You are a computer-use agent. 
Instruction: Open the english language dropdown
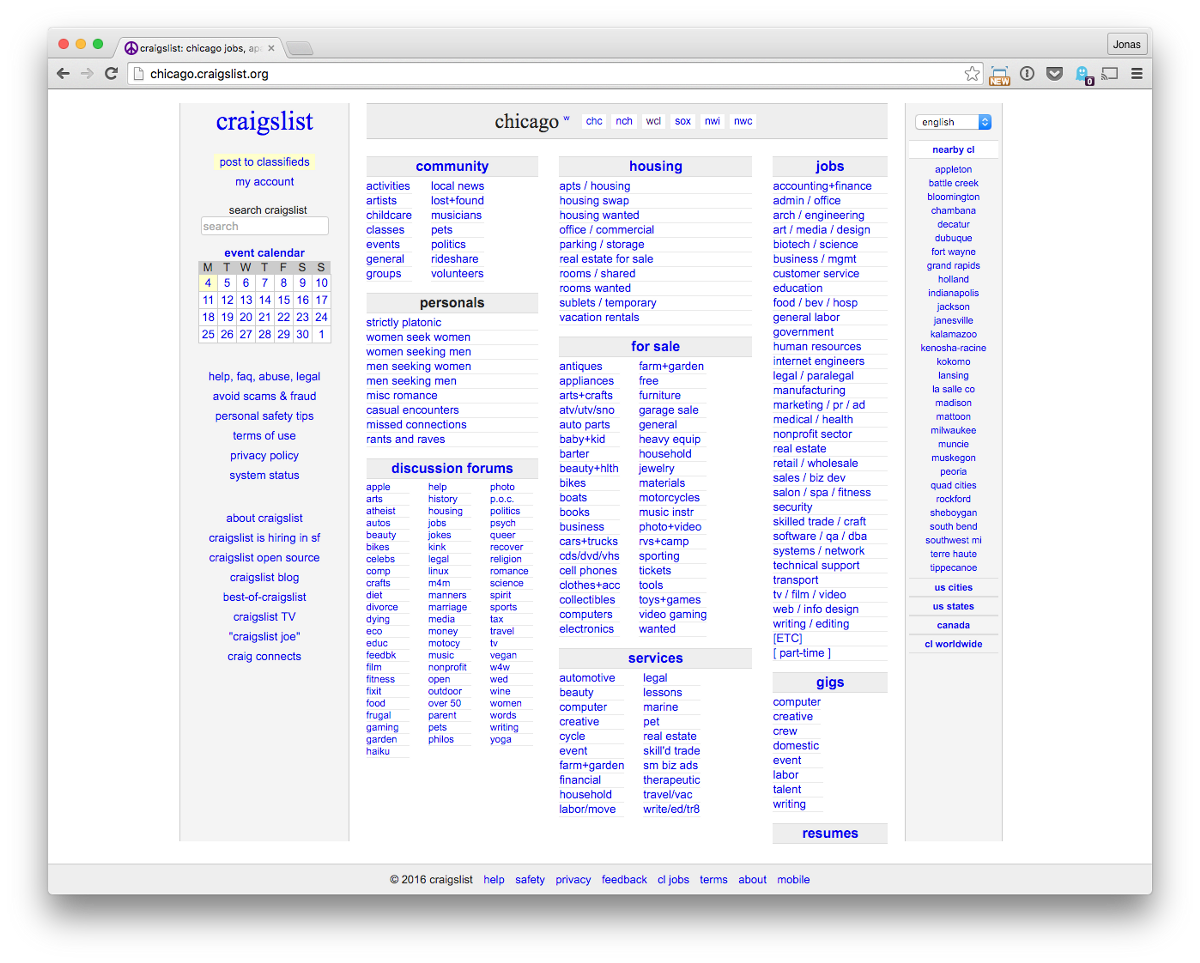click(953, 122)
